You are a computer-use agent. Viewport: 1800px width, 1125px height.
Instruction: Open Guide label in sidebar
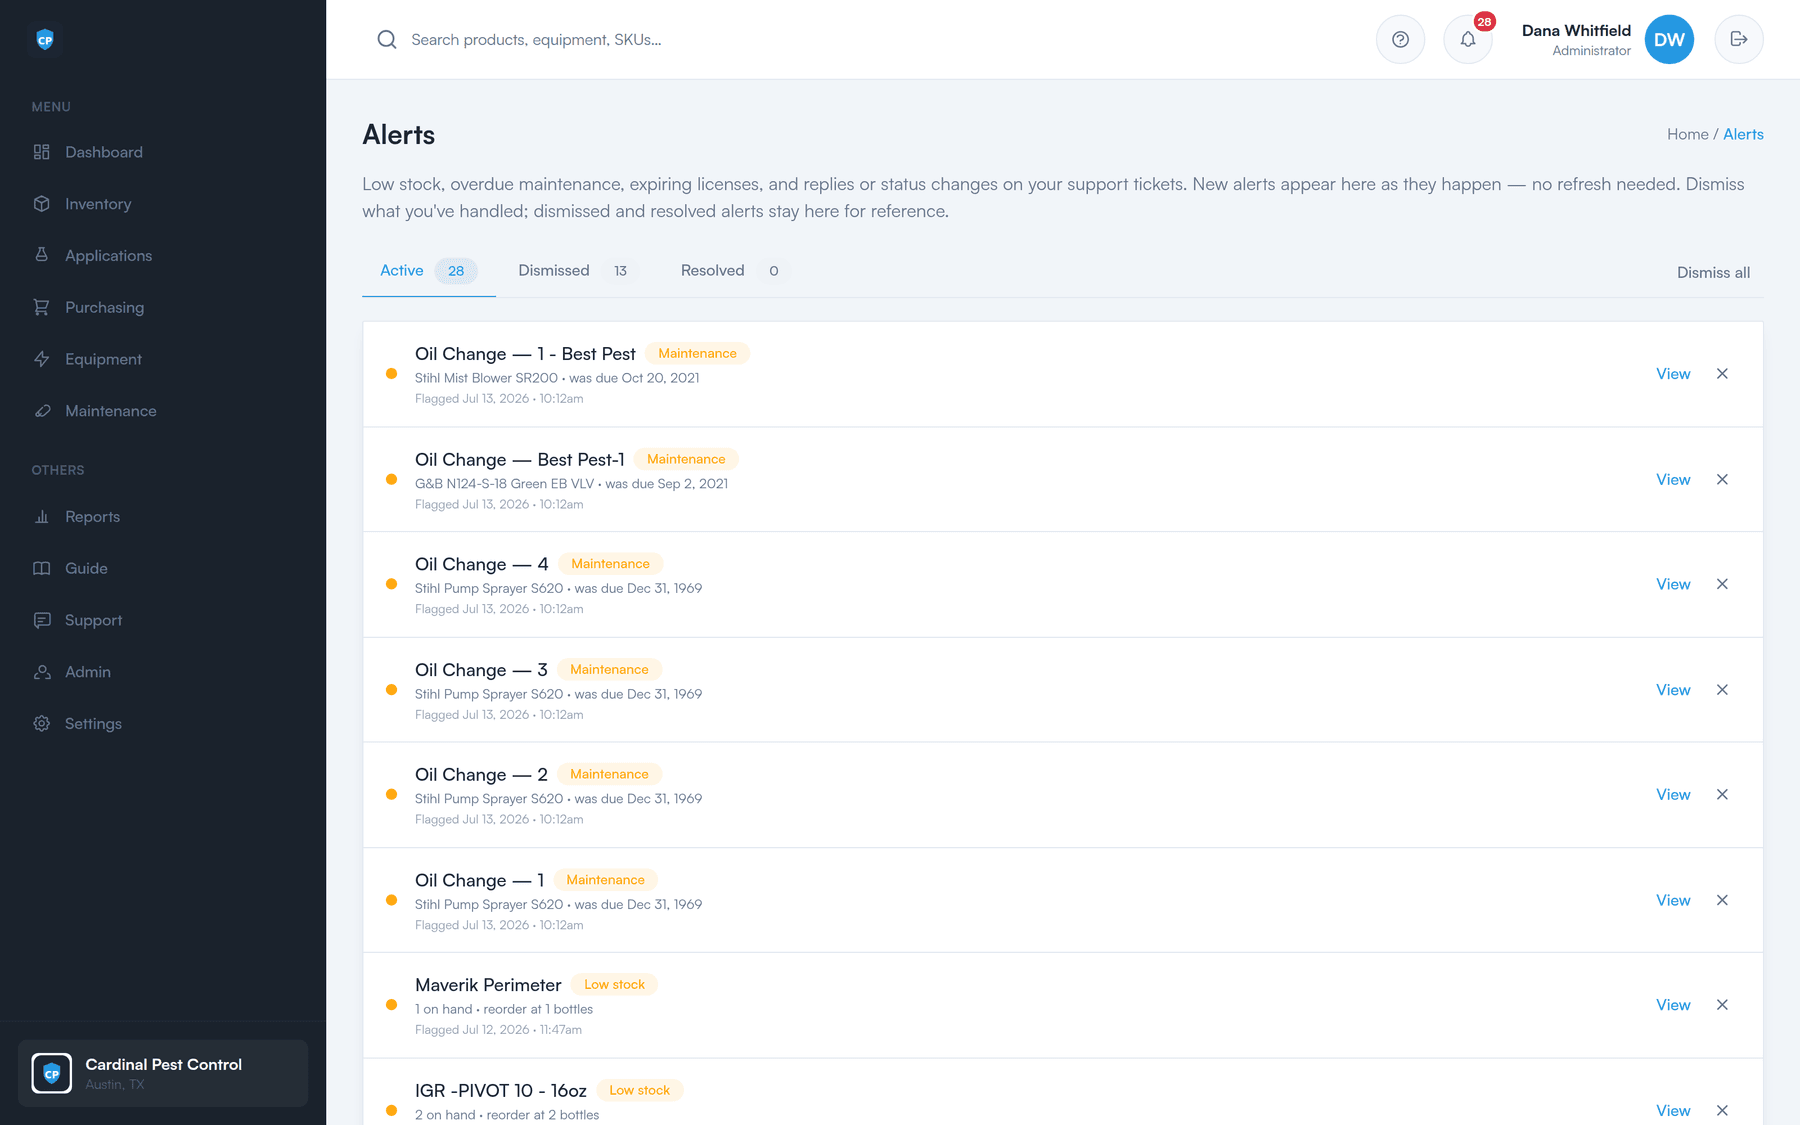pos(86,568)
